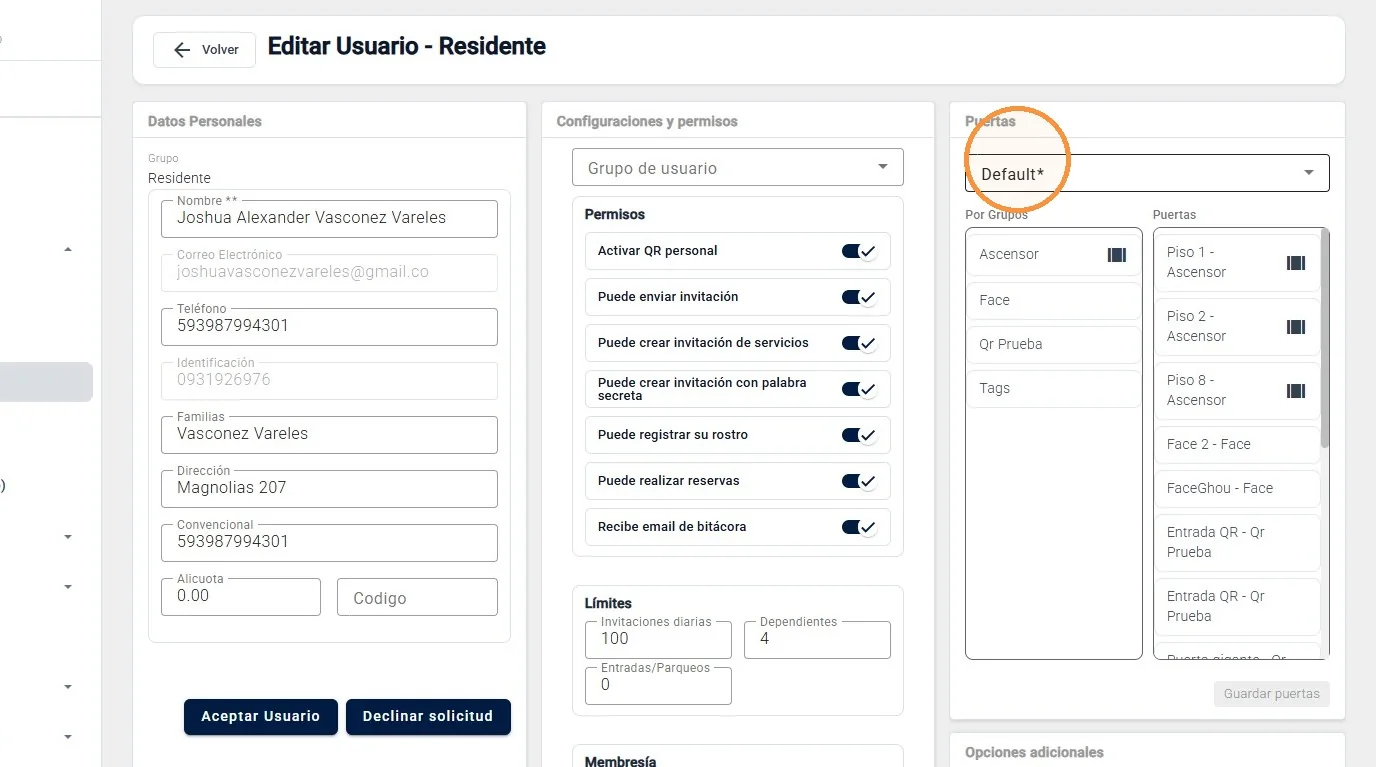
Task: Click Declinar solicitud button
Action: click(428, 717)
